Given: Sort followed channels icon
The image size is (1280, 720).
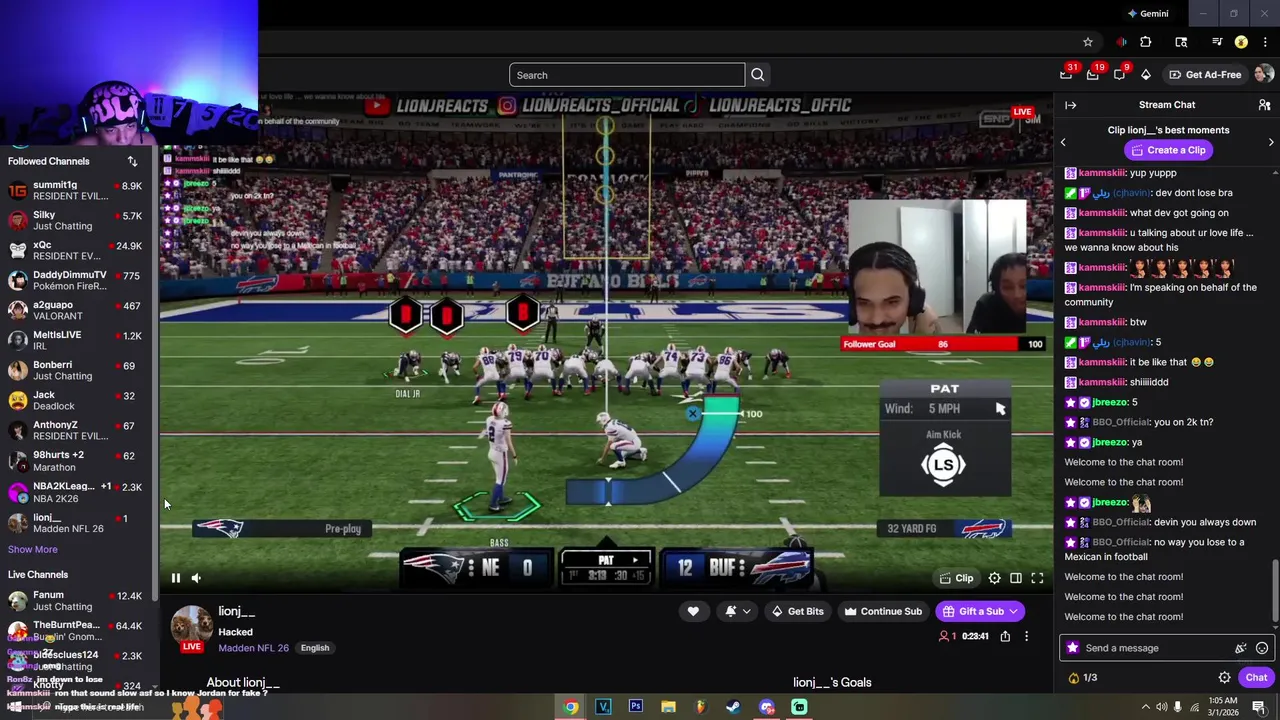Looking at the screenshot, I should click(x=132, y=161).
